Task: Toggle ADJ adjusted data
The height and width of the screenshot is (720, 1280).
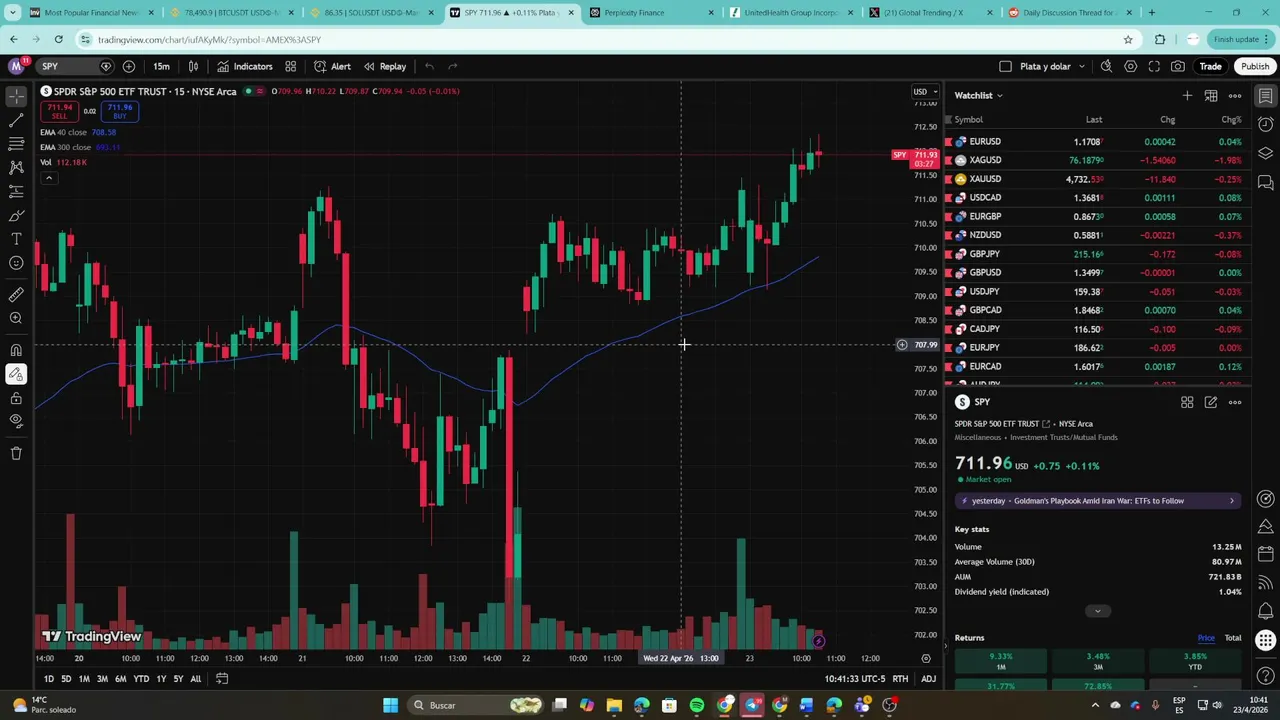Action: click(929, 679)
